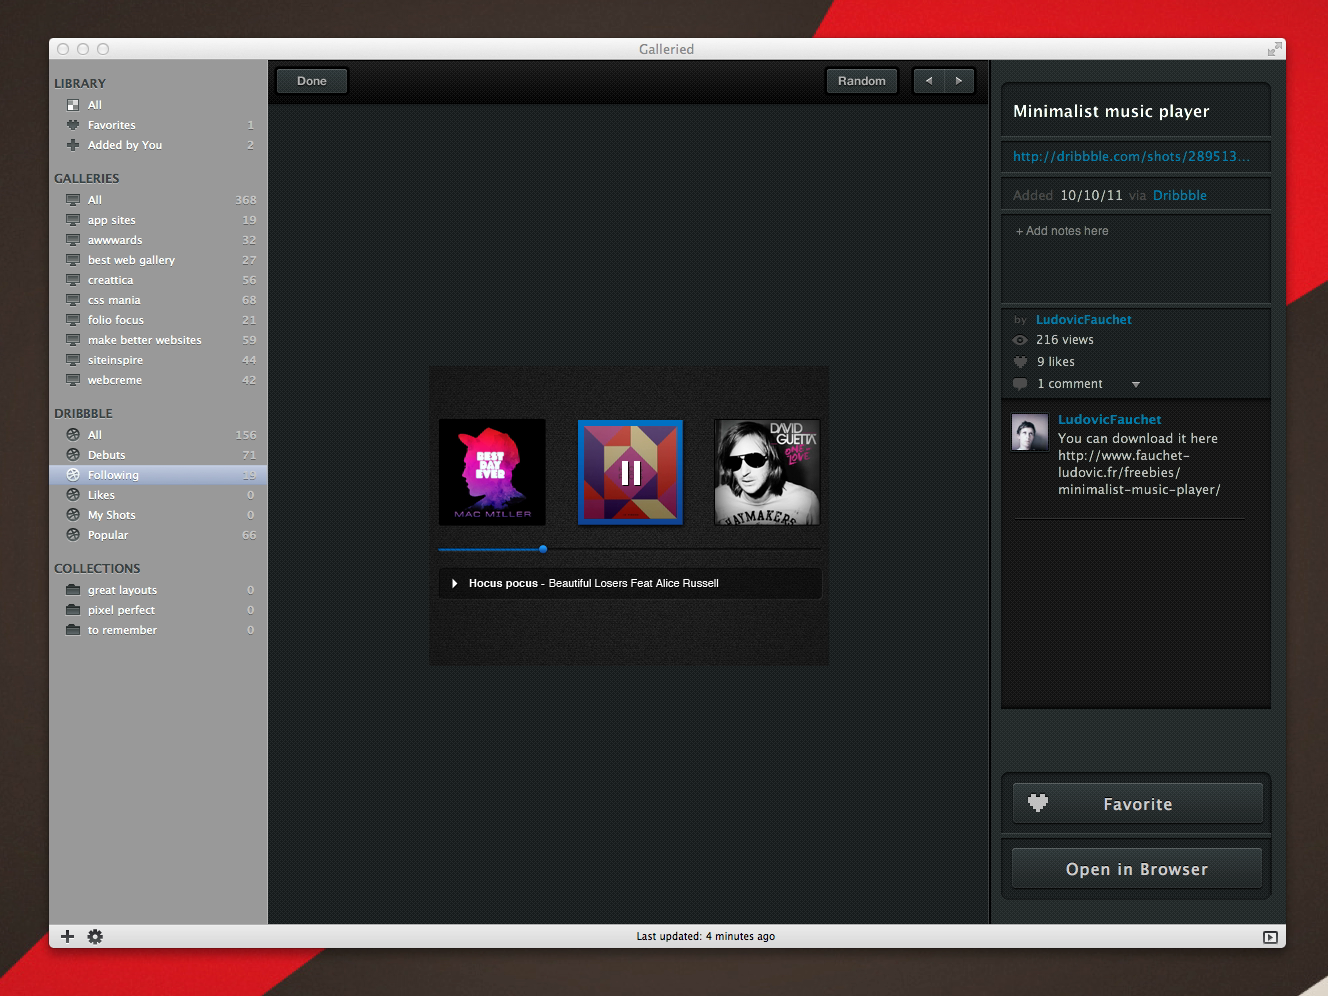Viewport: 1328px width, 996px height.
Task: Pause the center album playback
Action: [x=630, y=472]
